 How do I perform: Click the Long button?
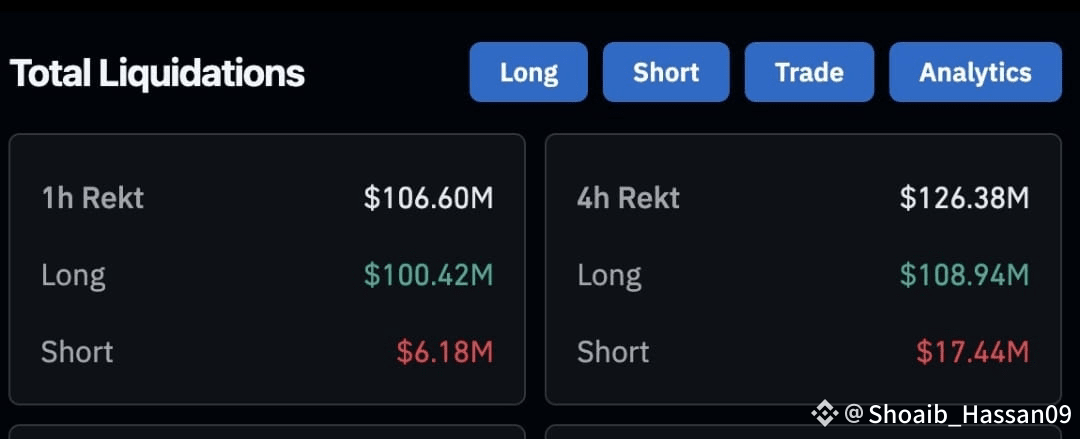pos(528,72)
